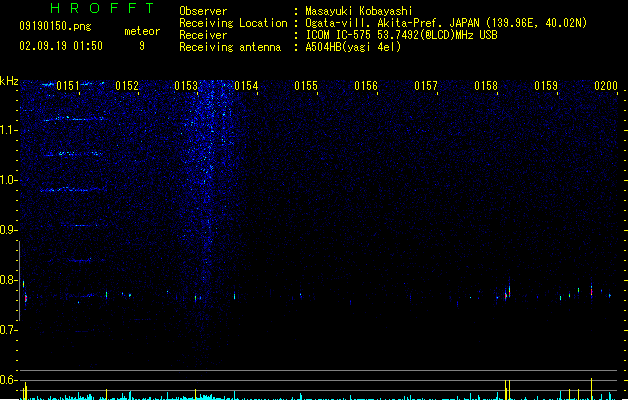The width and height of the screenshot is (629, 400).
Task: Click the 0159 time marker
Action: 546,86
